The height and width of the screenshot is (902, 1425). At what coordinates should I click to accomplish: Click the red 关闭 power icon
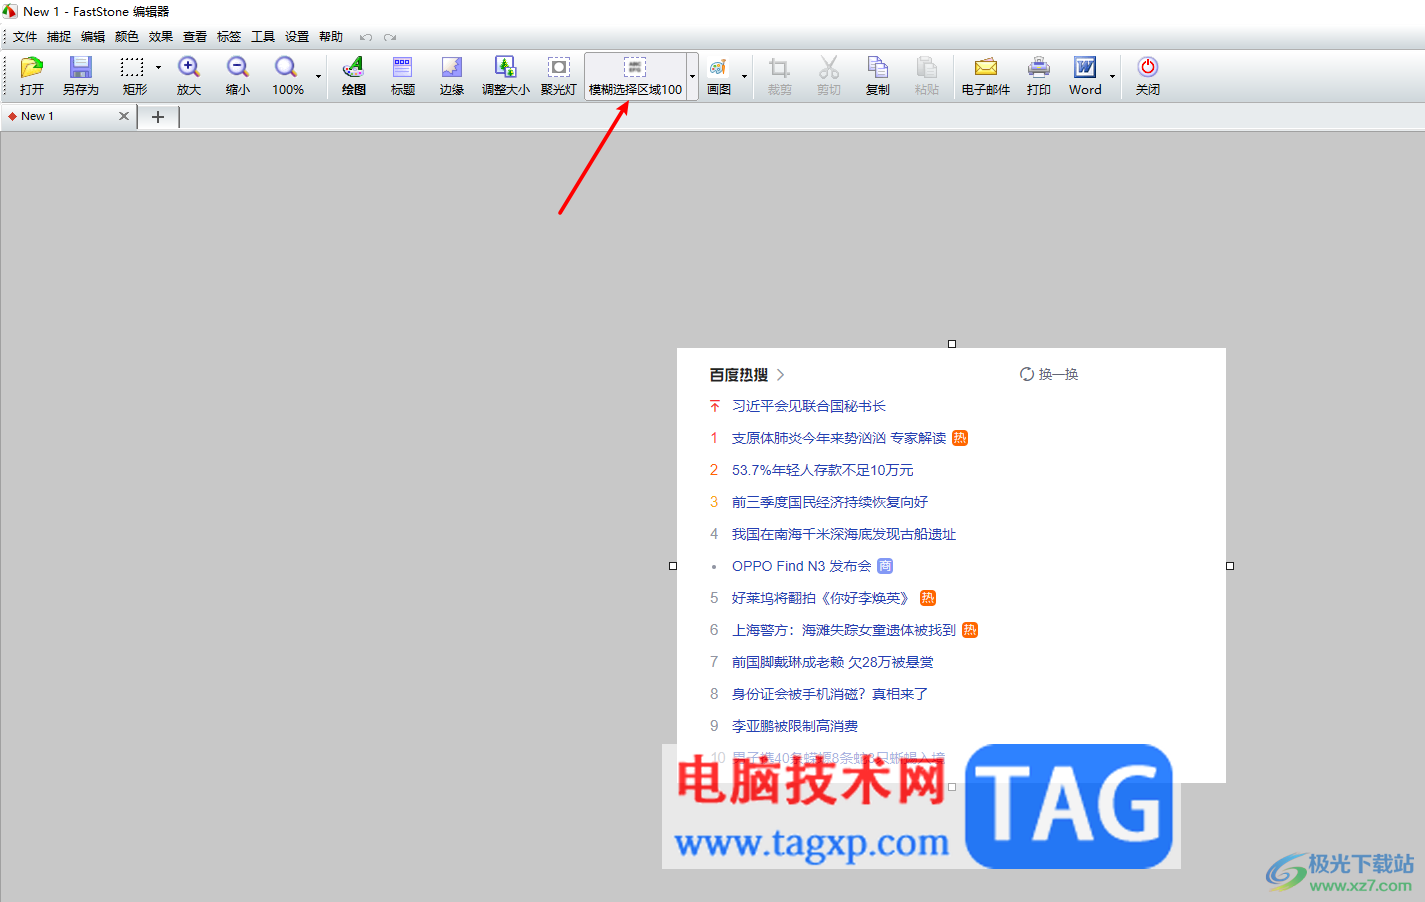pos(1148,76)
